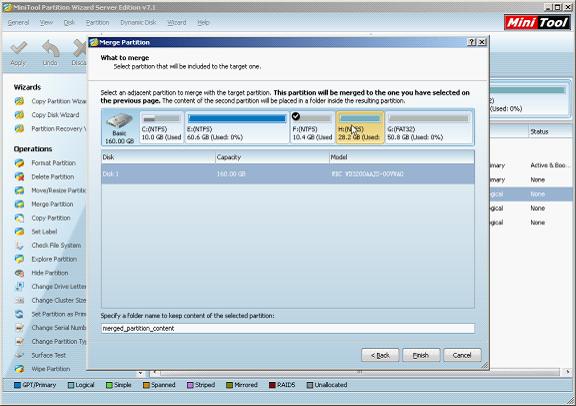Click the MiniTool logo
The height and width of the screenshot is (406, 576).
(x=537, y=22)
